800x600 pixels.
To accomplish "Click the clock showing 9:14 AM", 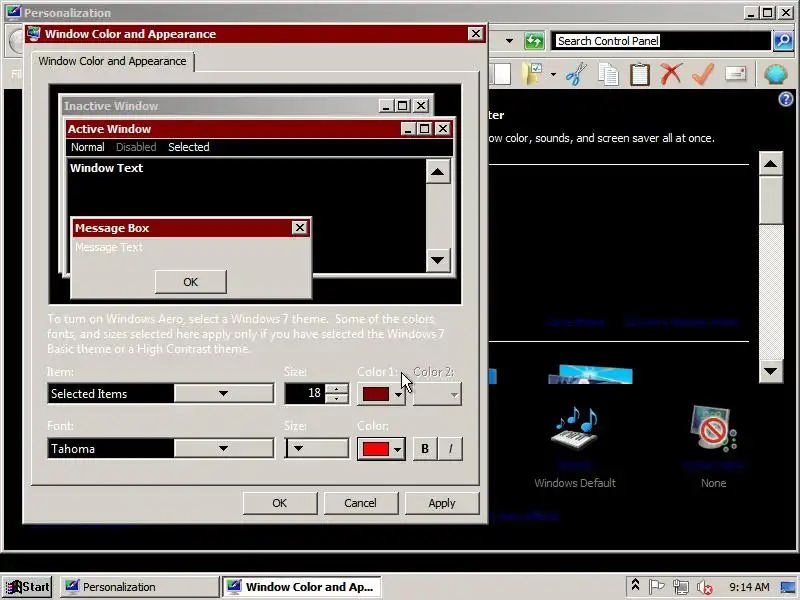I will point(749,587).
